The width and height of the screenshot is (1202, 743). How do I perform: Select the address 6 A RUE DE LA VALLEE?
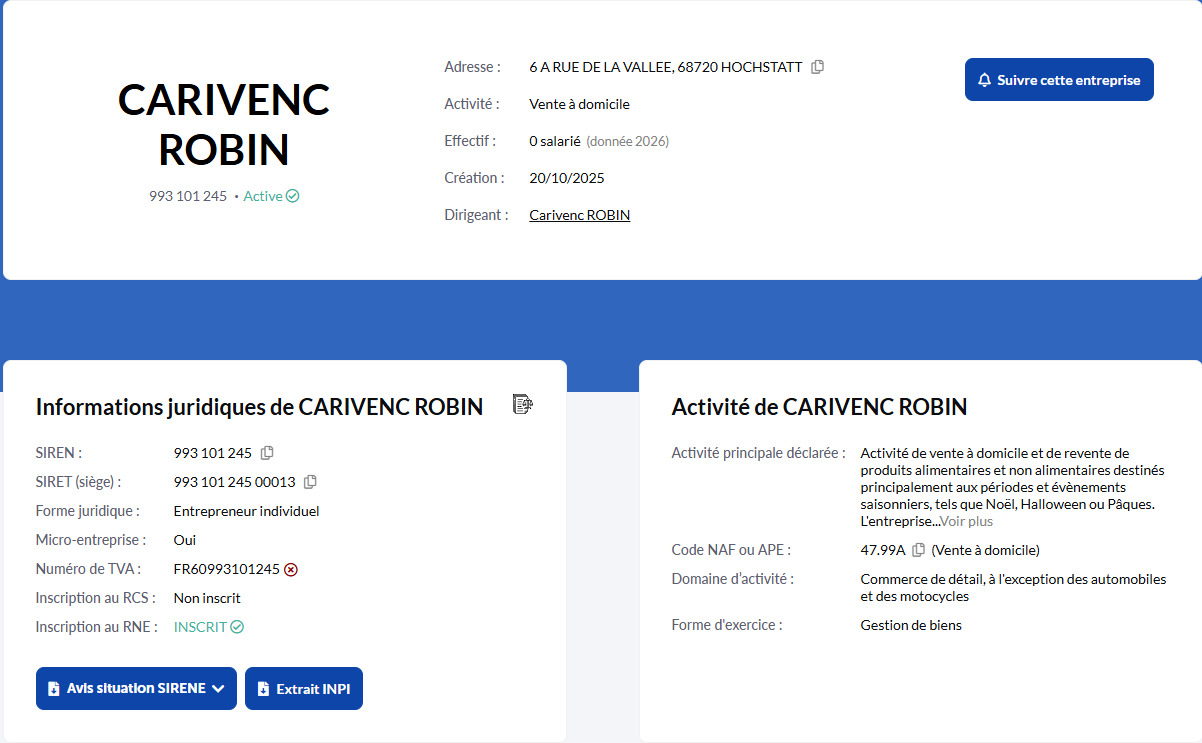(665, 66)
